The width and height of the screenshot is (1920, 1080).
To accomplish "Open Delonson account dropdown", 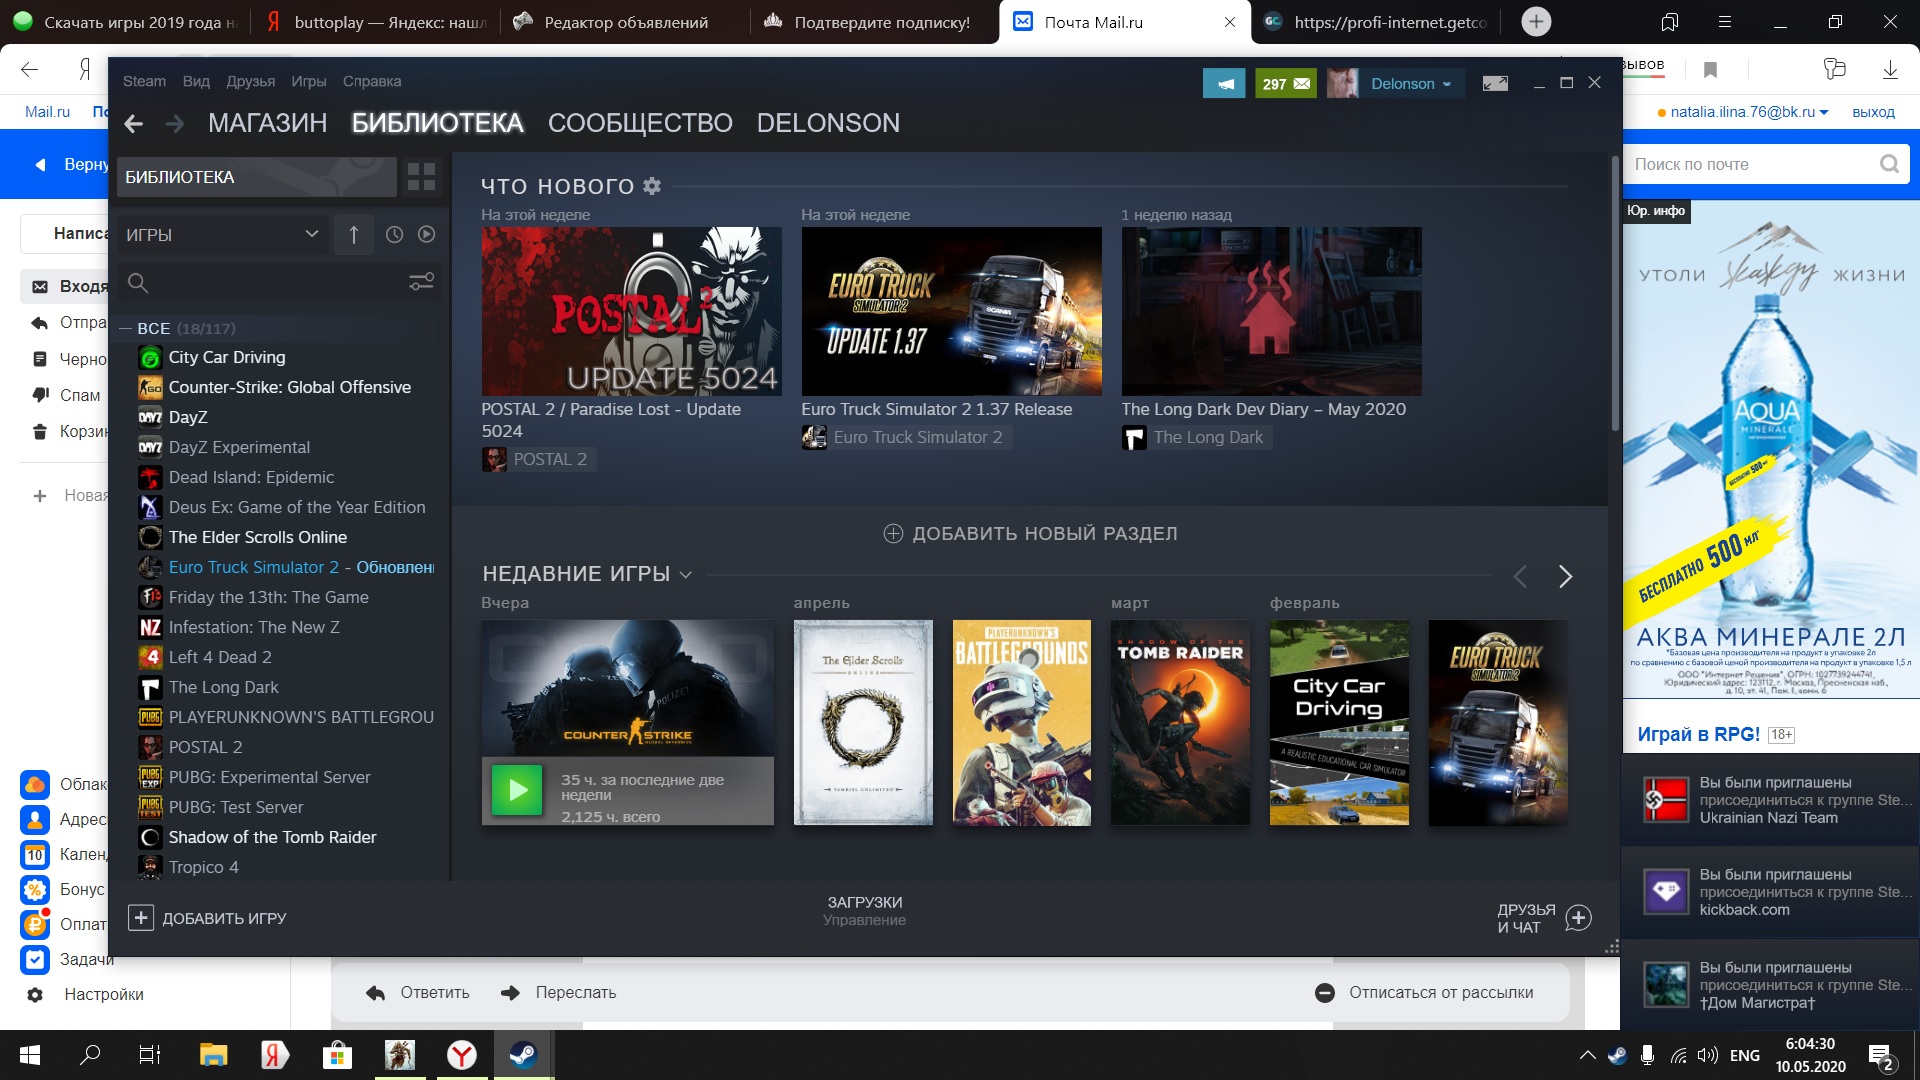I will (x=1410, y=84).
